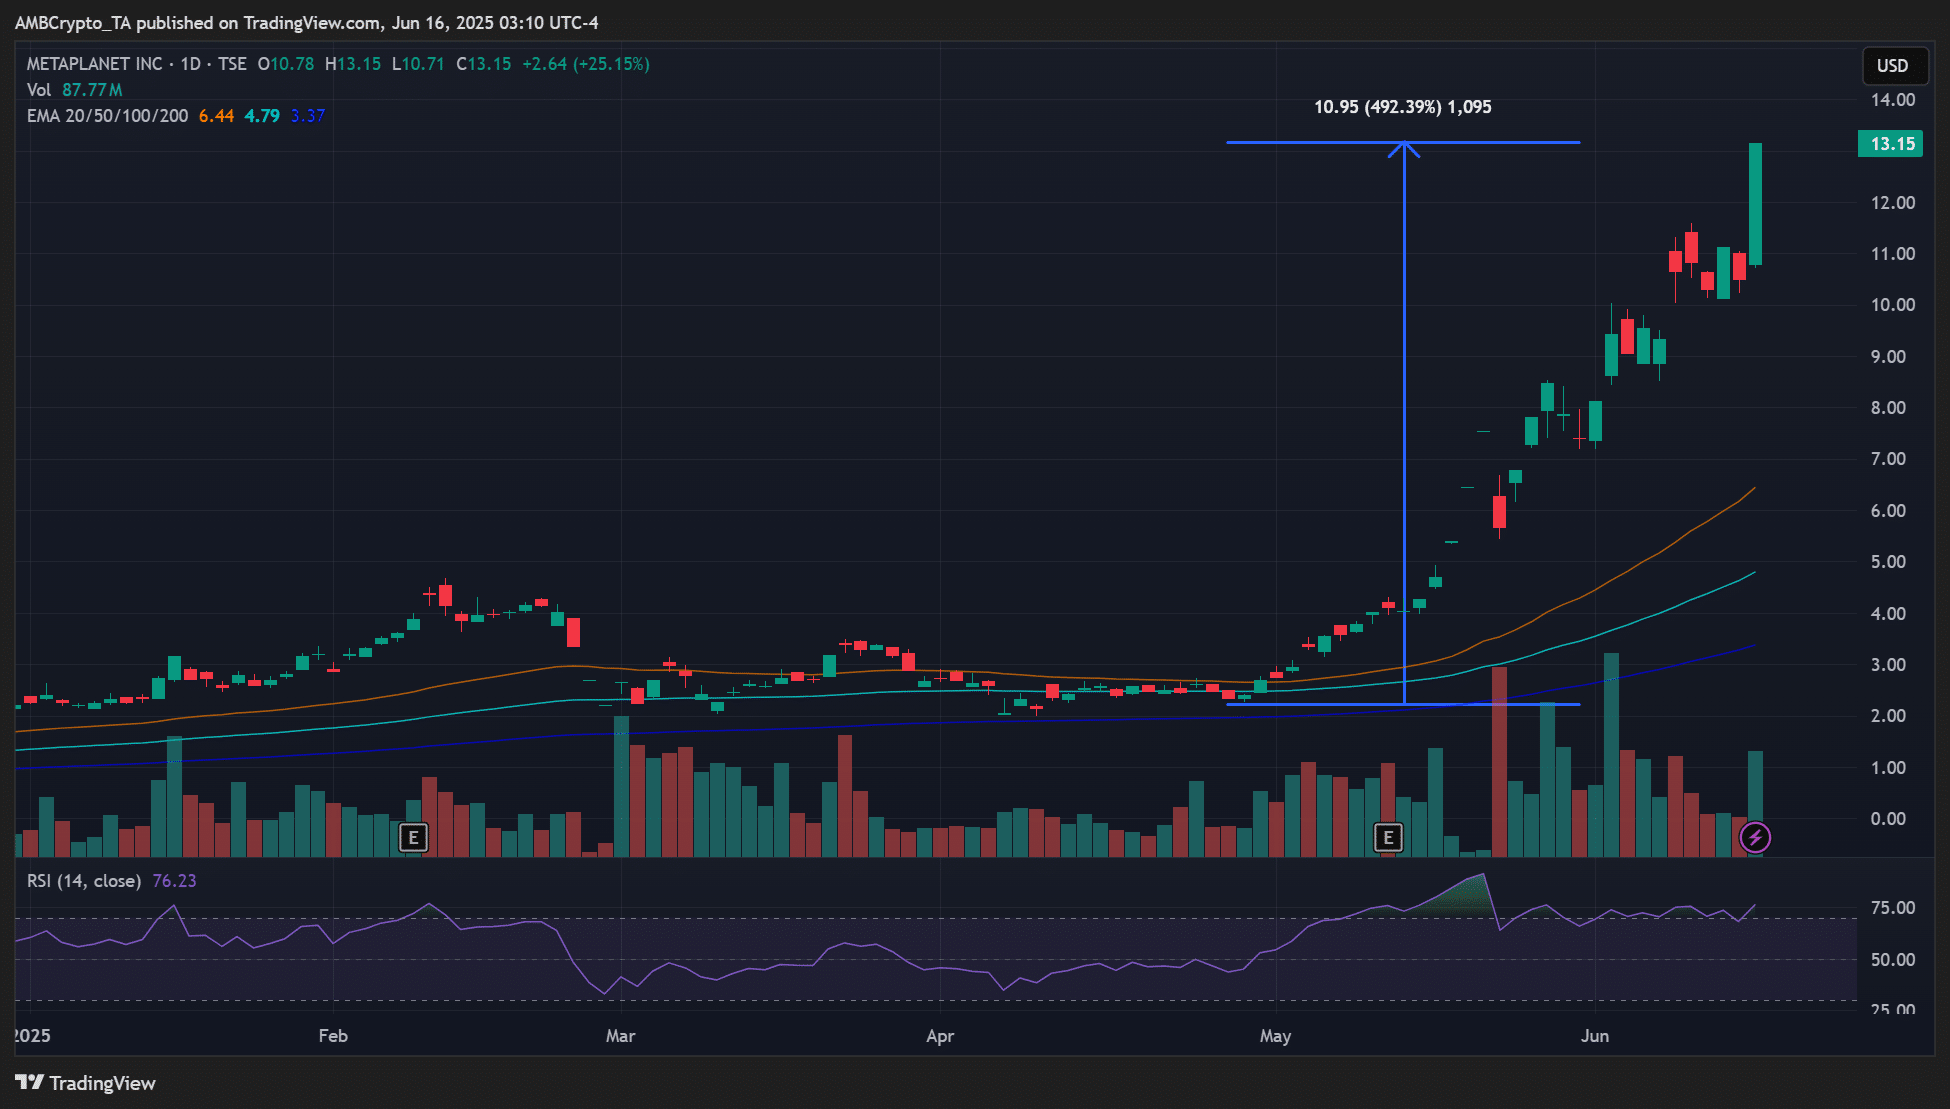Screen dimensions: 1950x1109
Task: Select the EMA 20/50/100/200 indicator legend
Action: tap(107, 116)
